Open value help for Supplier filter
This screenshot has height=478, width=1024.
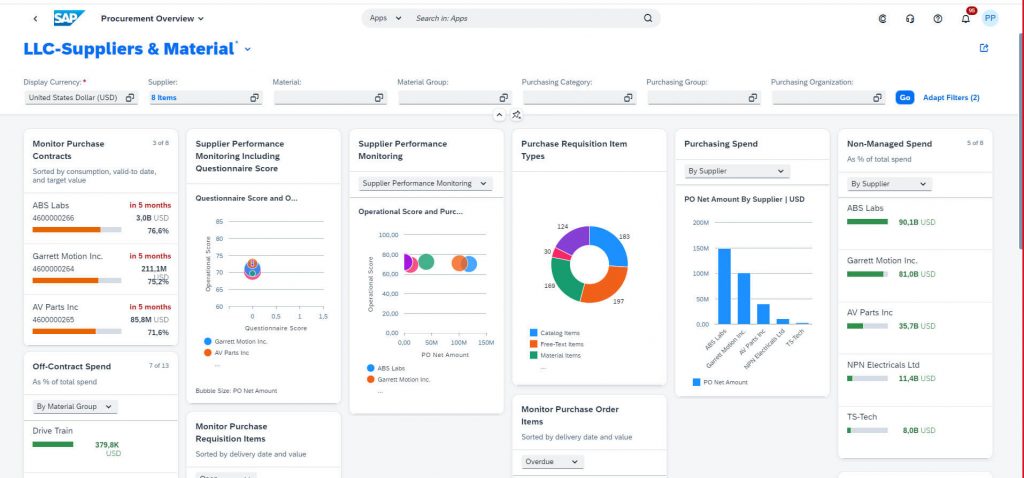[x=254, y=98]
